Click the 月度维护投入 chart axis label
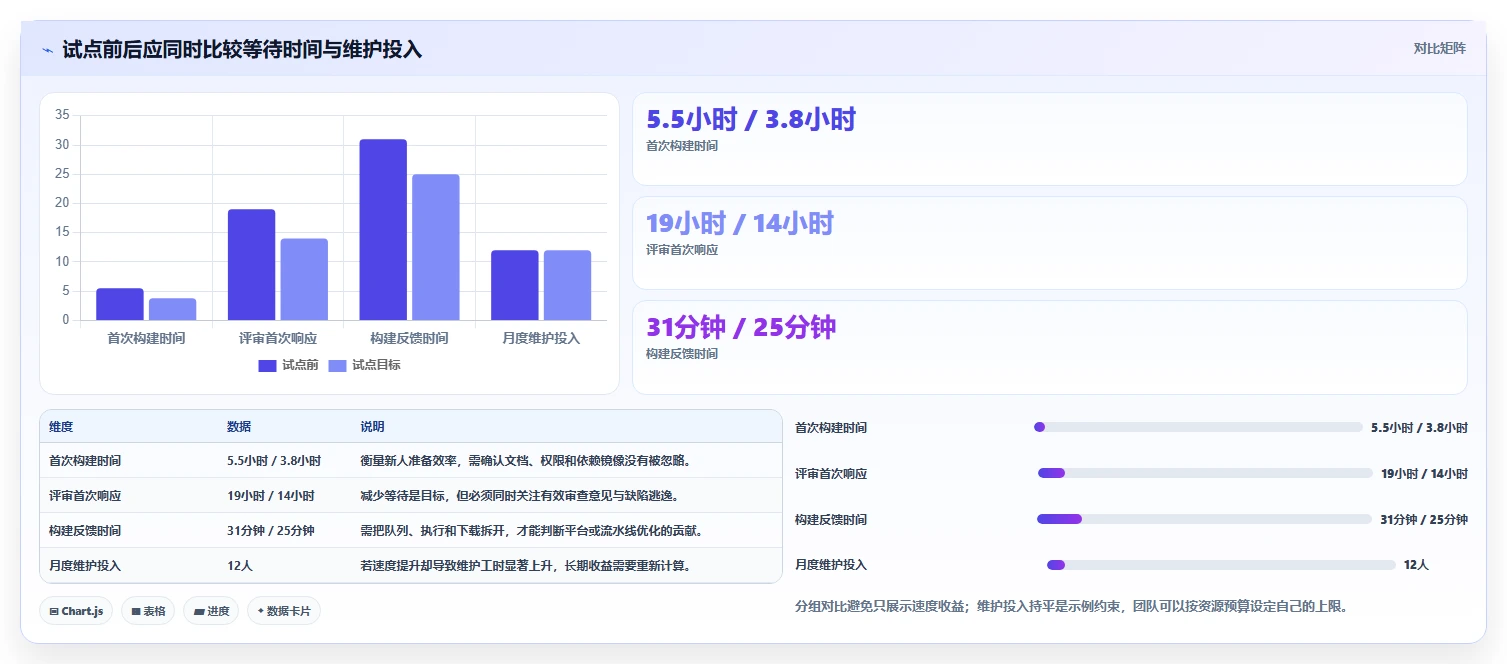 (541, 338)
